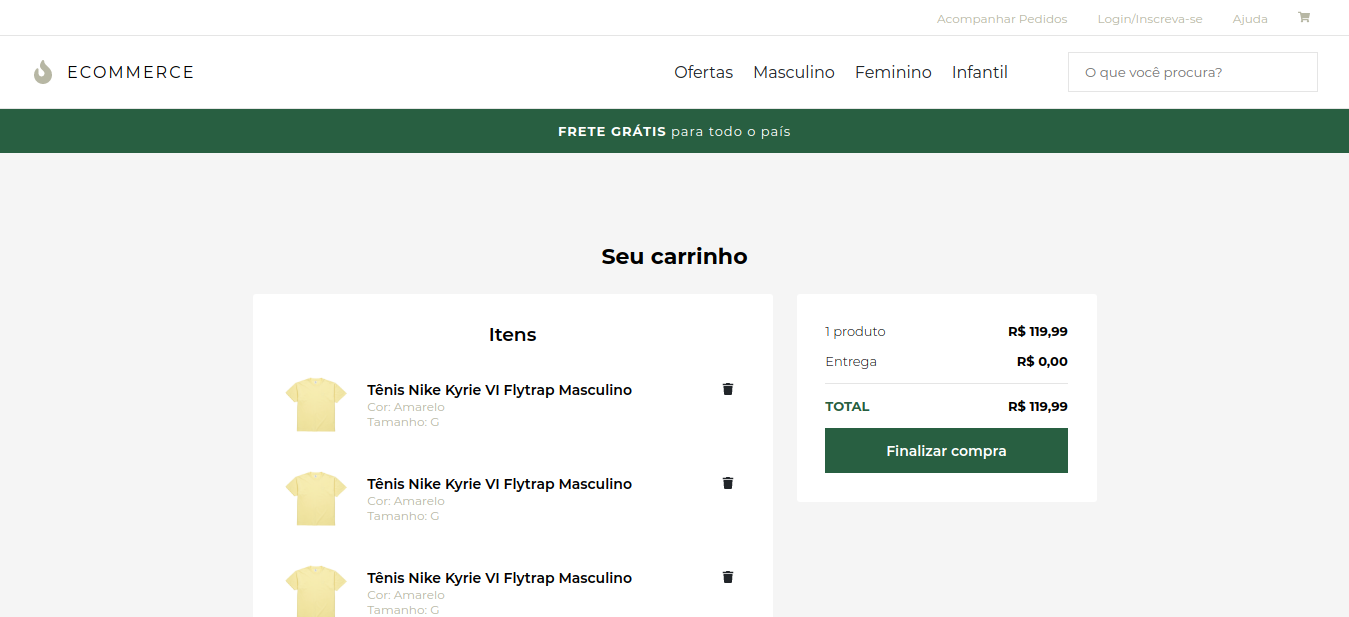Open the first item's yellow shirt thumbnail
This screenshot has height=617, width=1349.
click(x=316, y=405)
